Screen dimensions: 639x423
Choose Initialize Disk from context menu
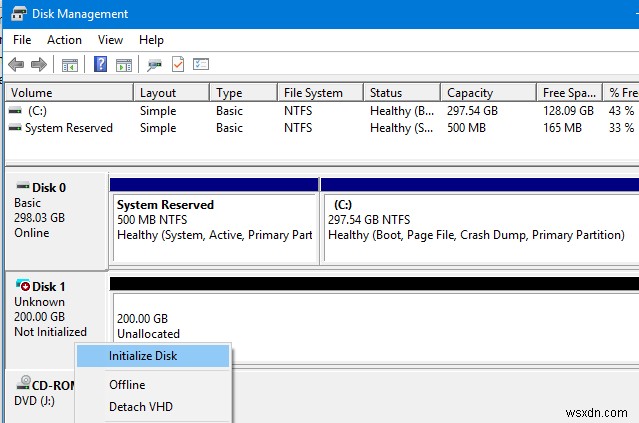[x=153, y=356]
